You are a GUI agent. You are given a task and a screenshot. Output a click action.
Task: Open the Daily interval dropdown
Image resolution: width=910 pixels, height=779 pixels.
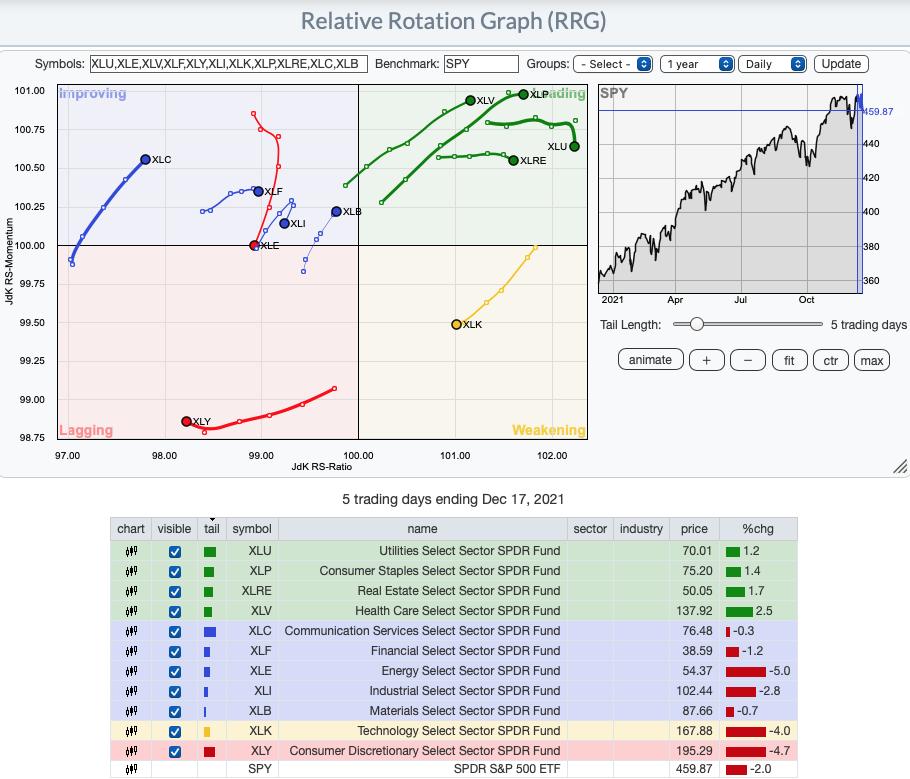(x=773, y=64)
